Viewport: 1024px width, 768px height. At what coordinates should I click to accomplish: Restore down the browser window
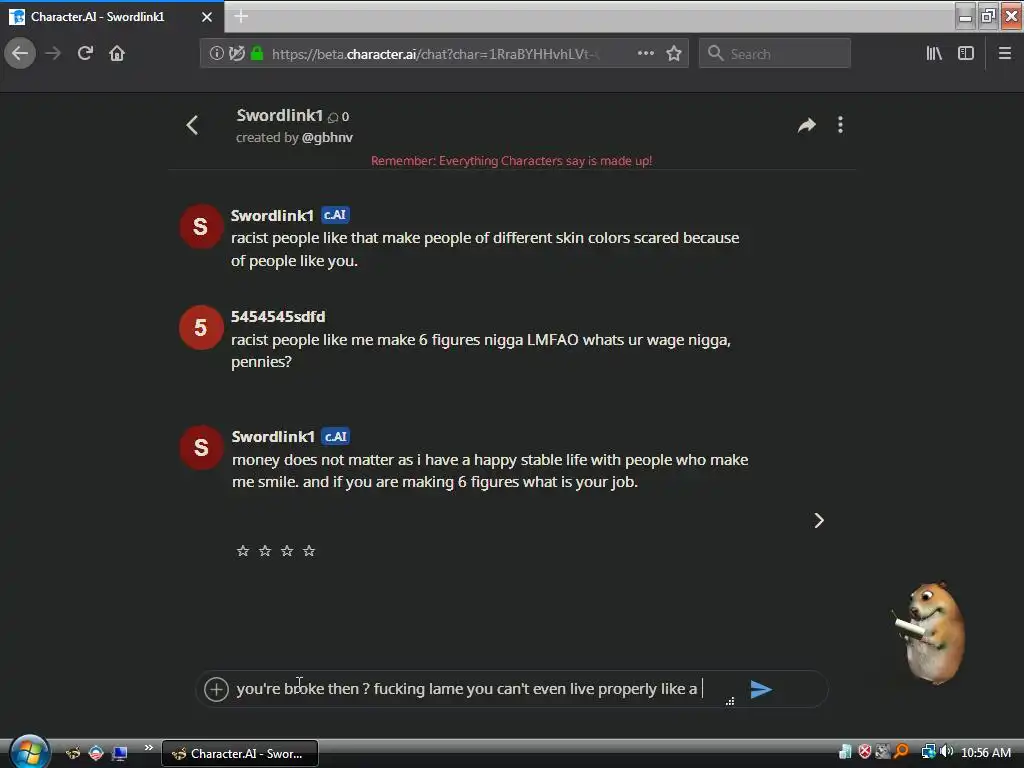click(x=988, y=17)
